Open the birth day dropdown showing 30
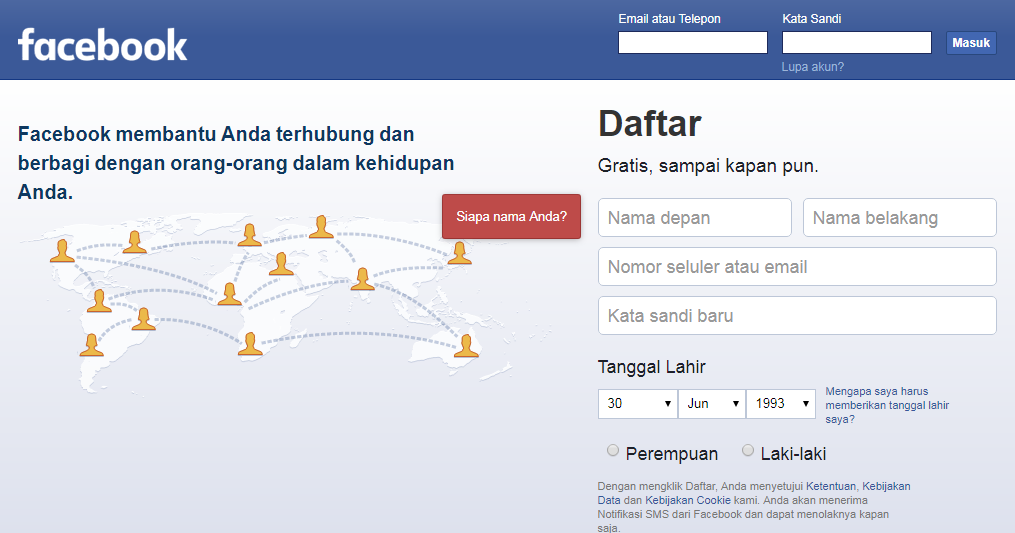Screen dimensions: 1015x533 tap(638, 403)
